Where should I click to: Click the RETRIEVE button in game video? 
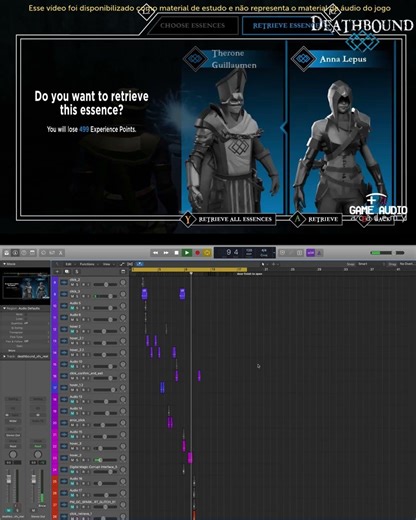tap(316, 219)
